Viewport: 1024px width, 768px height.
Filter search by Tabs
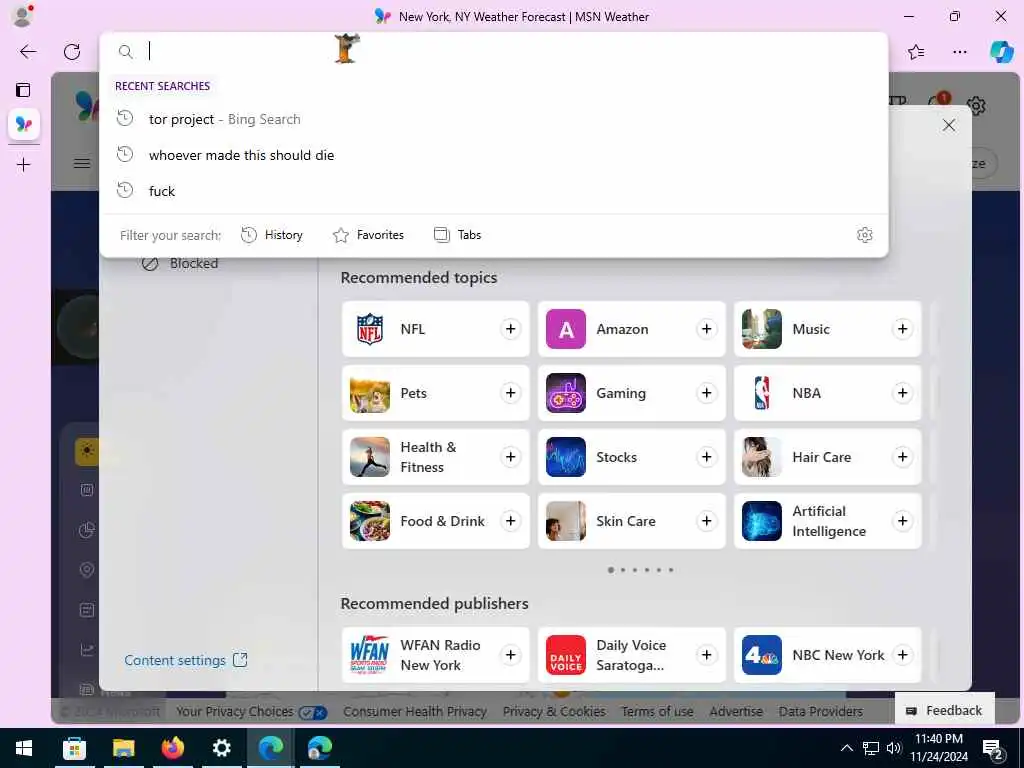(x=457, y=235)
